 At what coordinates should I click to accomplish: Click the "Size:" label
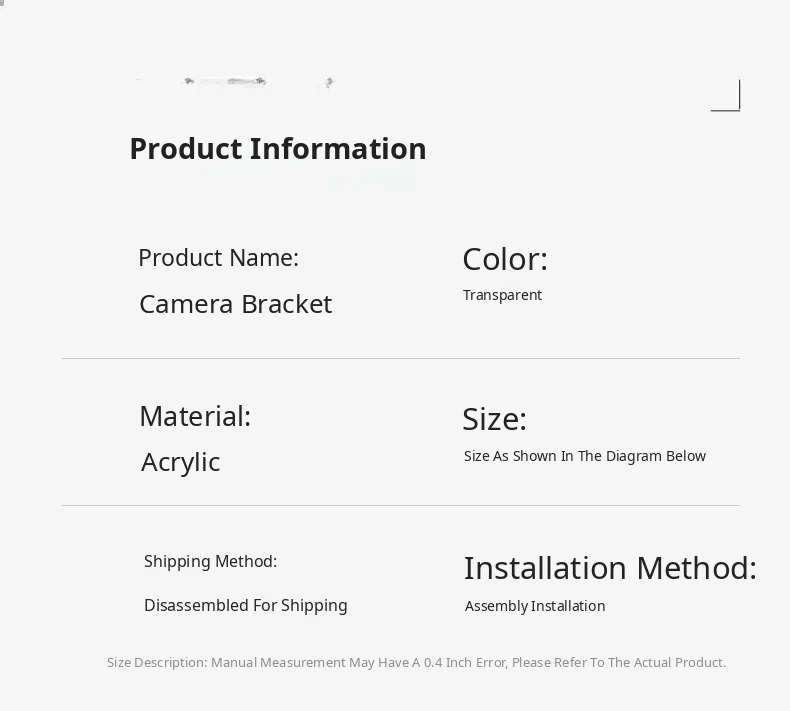point(494,419)
